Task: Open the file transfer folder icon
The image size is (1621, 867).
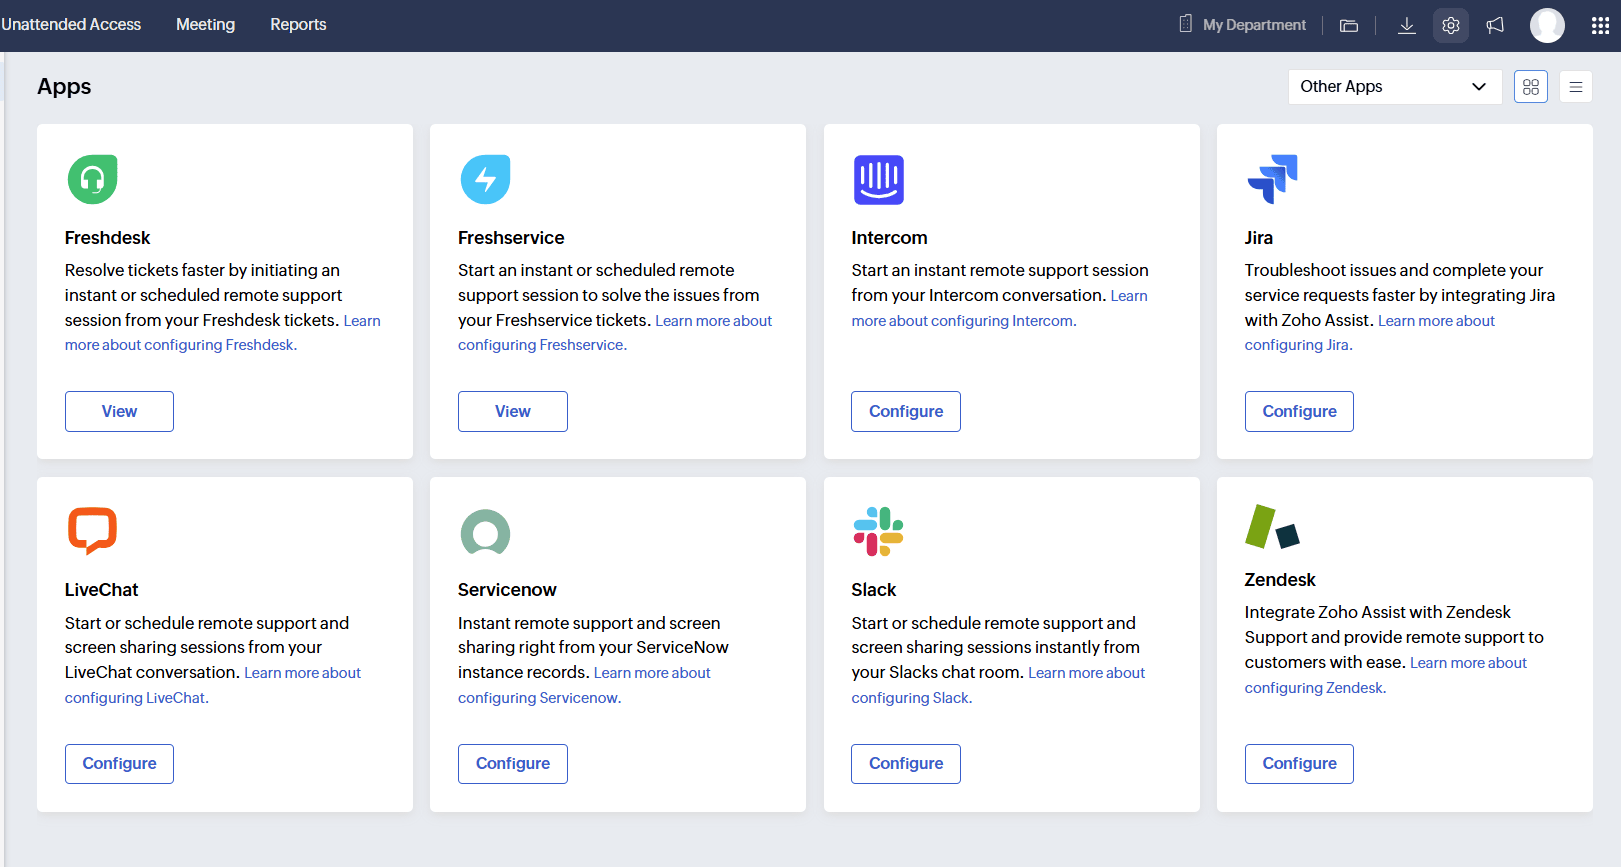Action: [1349, 25]
